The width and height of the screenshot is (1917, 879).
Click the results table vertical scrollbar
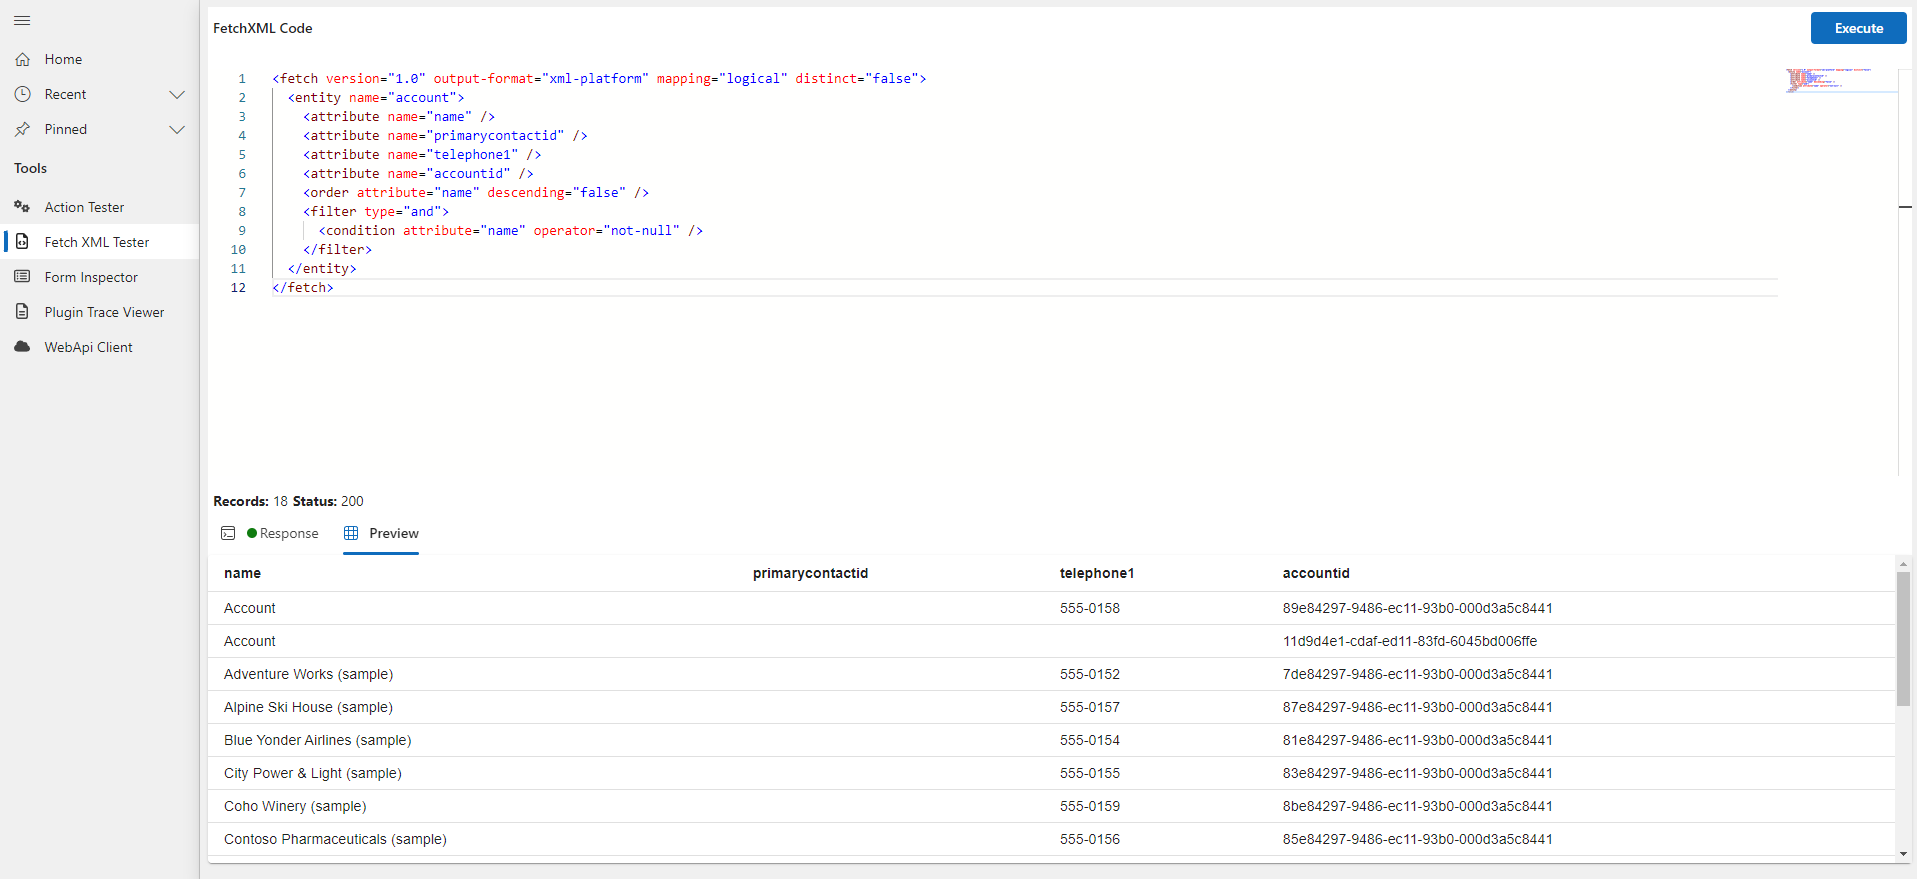1903,639
